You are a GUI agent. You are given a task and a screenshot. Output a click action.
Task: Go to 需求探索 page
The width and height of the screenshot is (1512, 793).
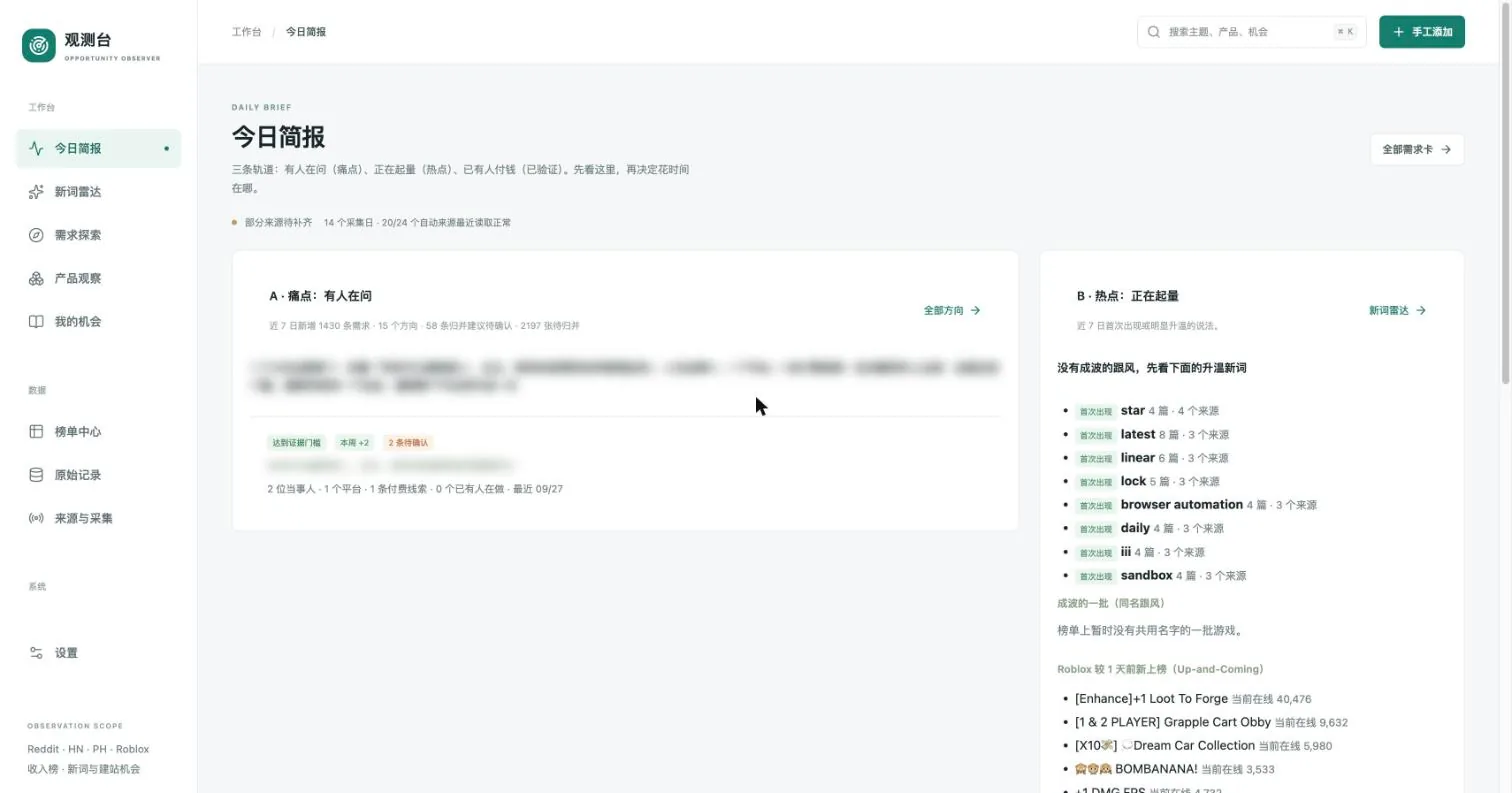click(99, 235)
